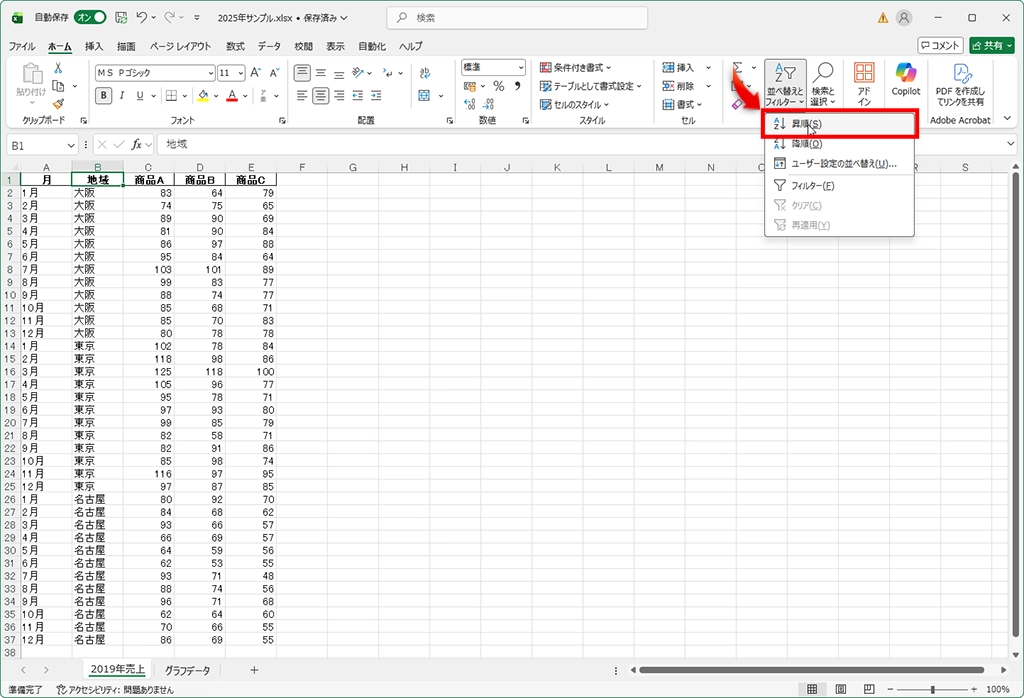Click the Copilot icon in the ribbon

coord(905,79)
